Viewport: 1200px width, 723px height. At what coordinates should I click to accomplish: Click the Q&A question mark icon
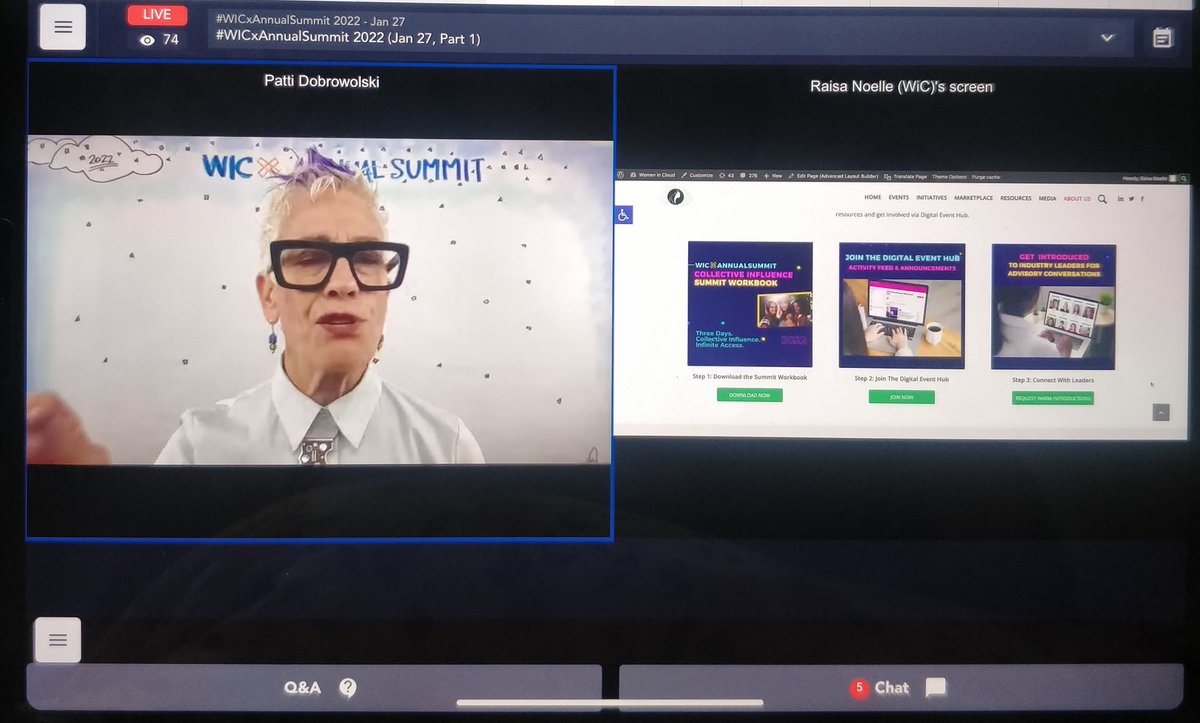347,688
